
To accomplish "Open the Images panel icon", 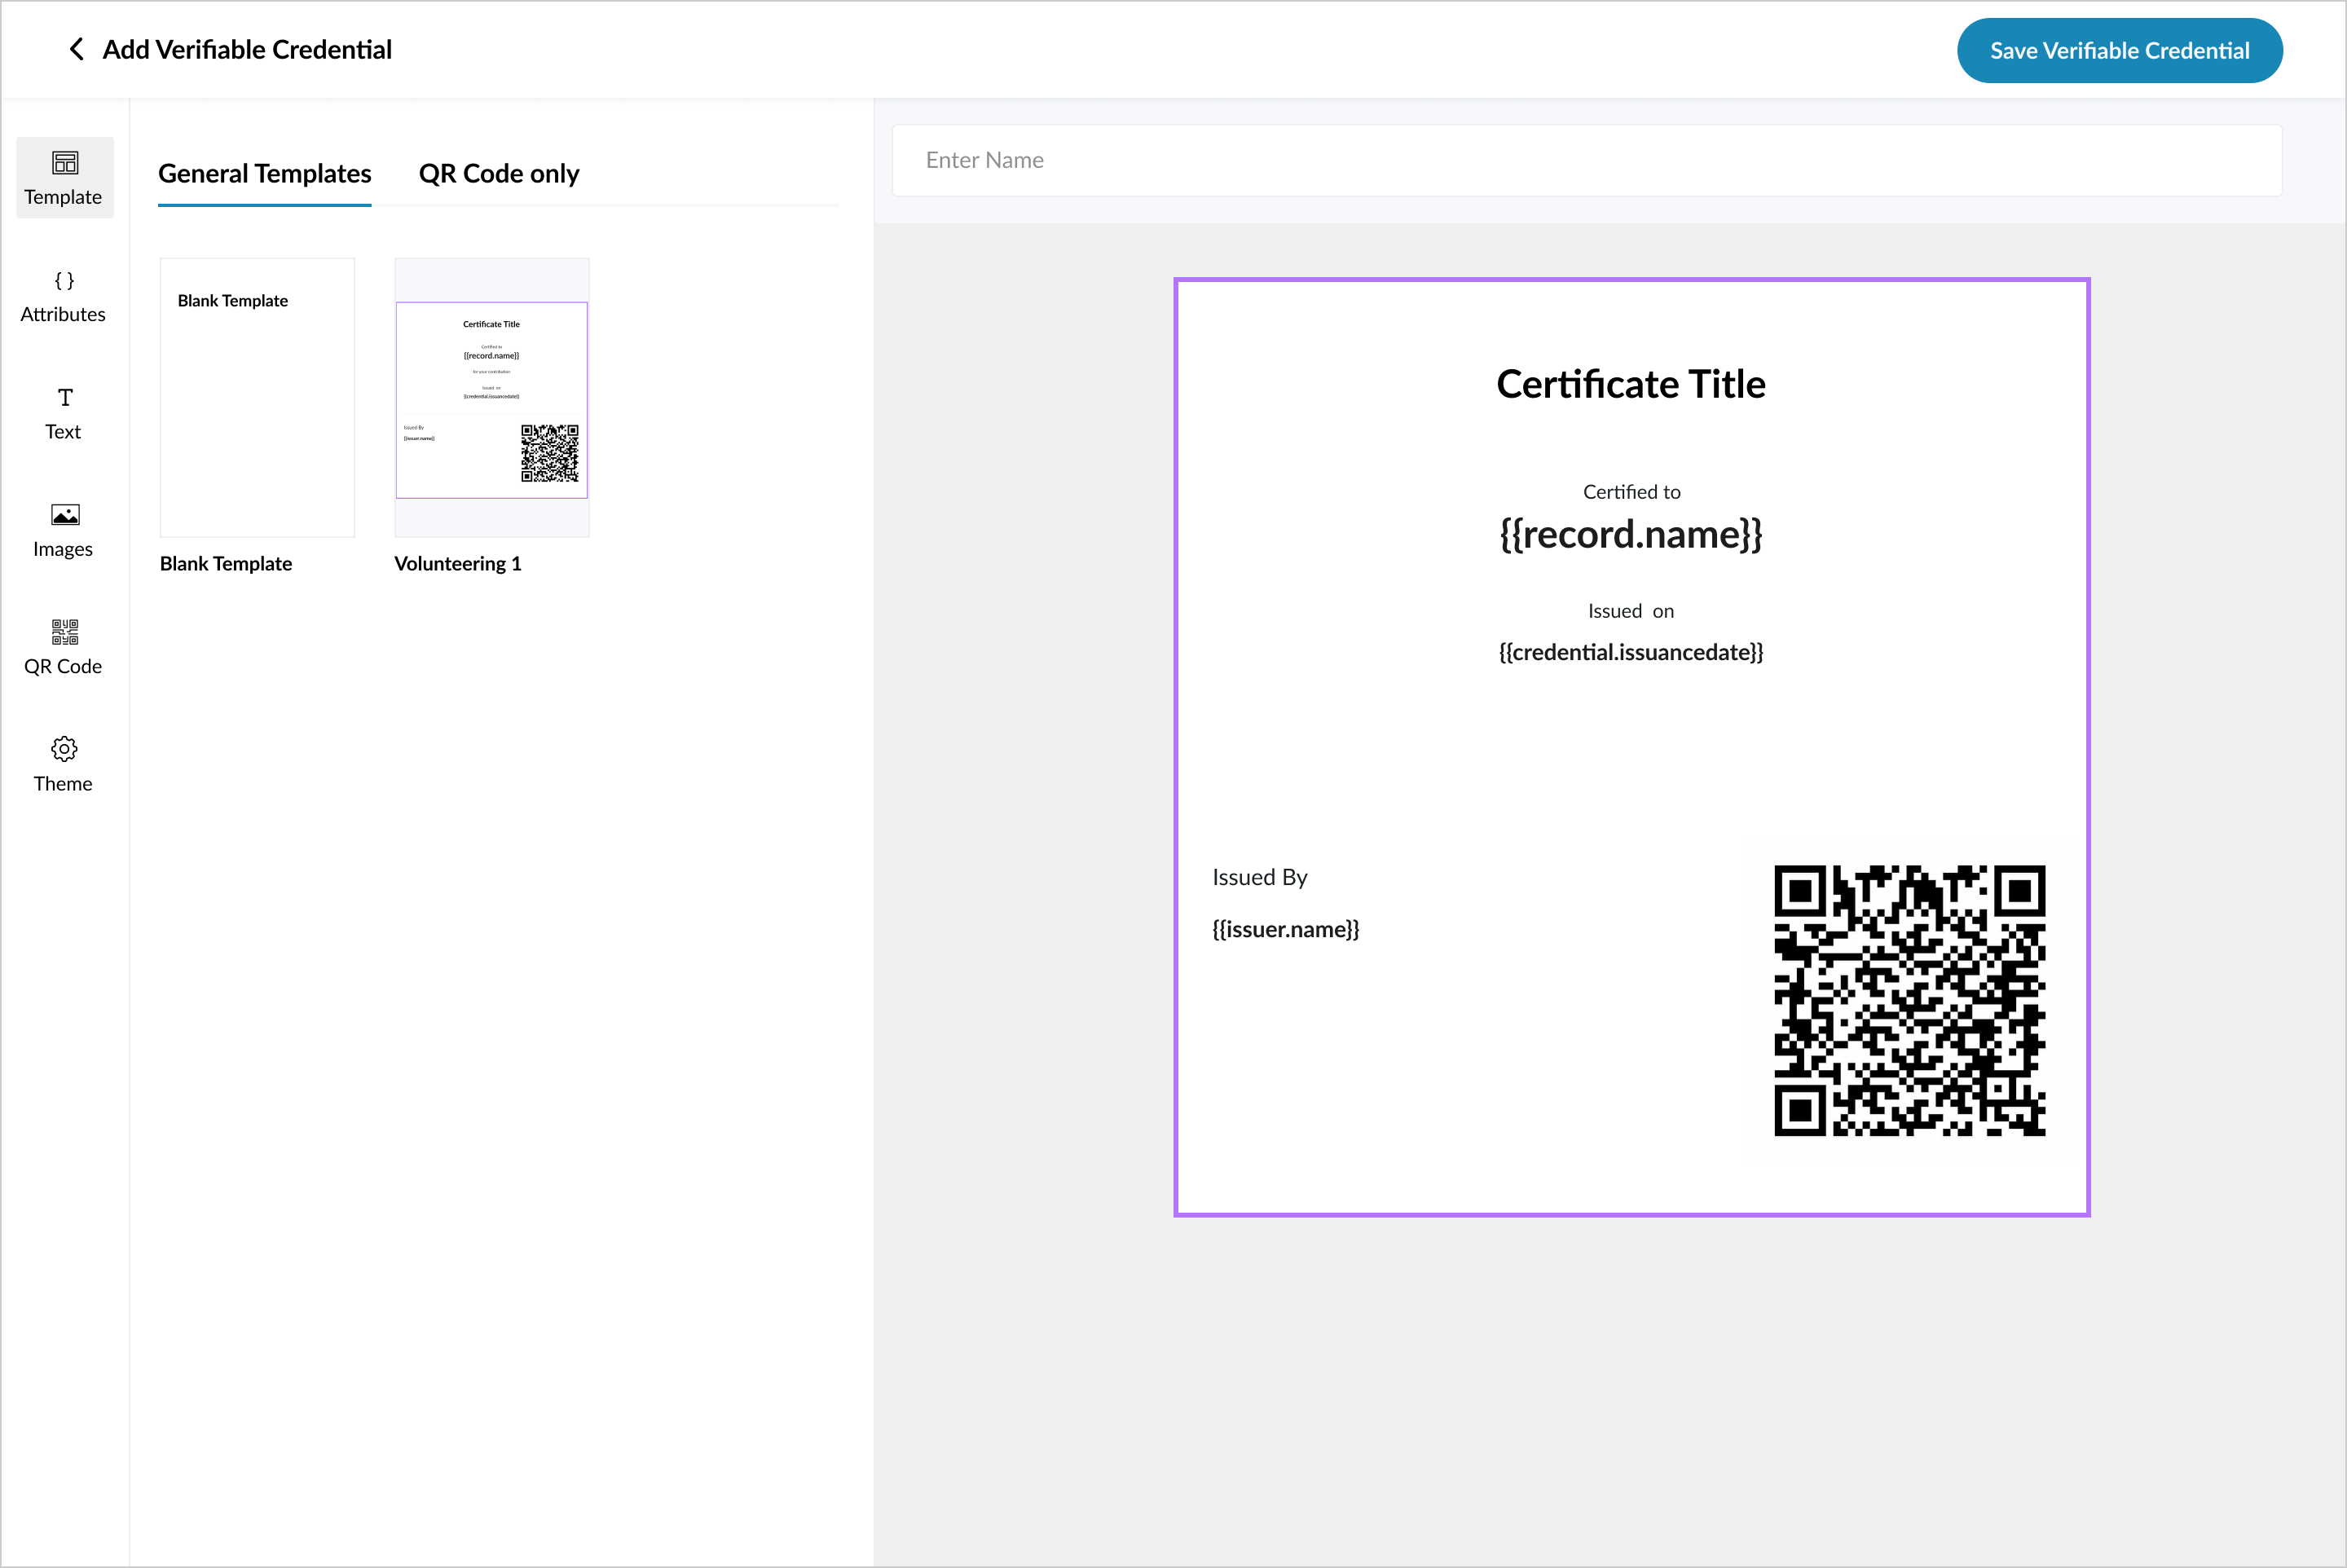I will 65,515.
